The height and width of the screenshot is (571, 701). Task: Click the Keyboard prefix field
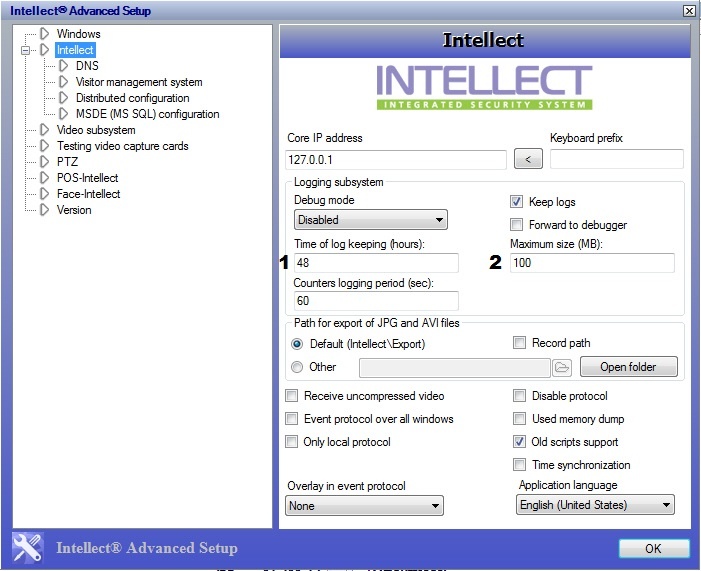click(x=617, y=159)
